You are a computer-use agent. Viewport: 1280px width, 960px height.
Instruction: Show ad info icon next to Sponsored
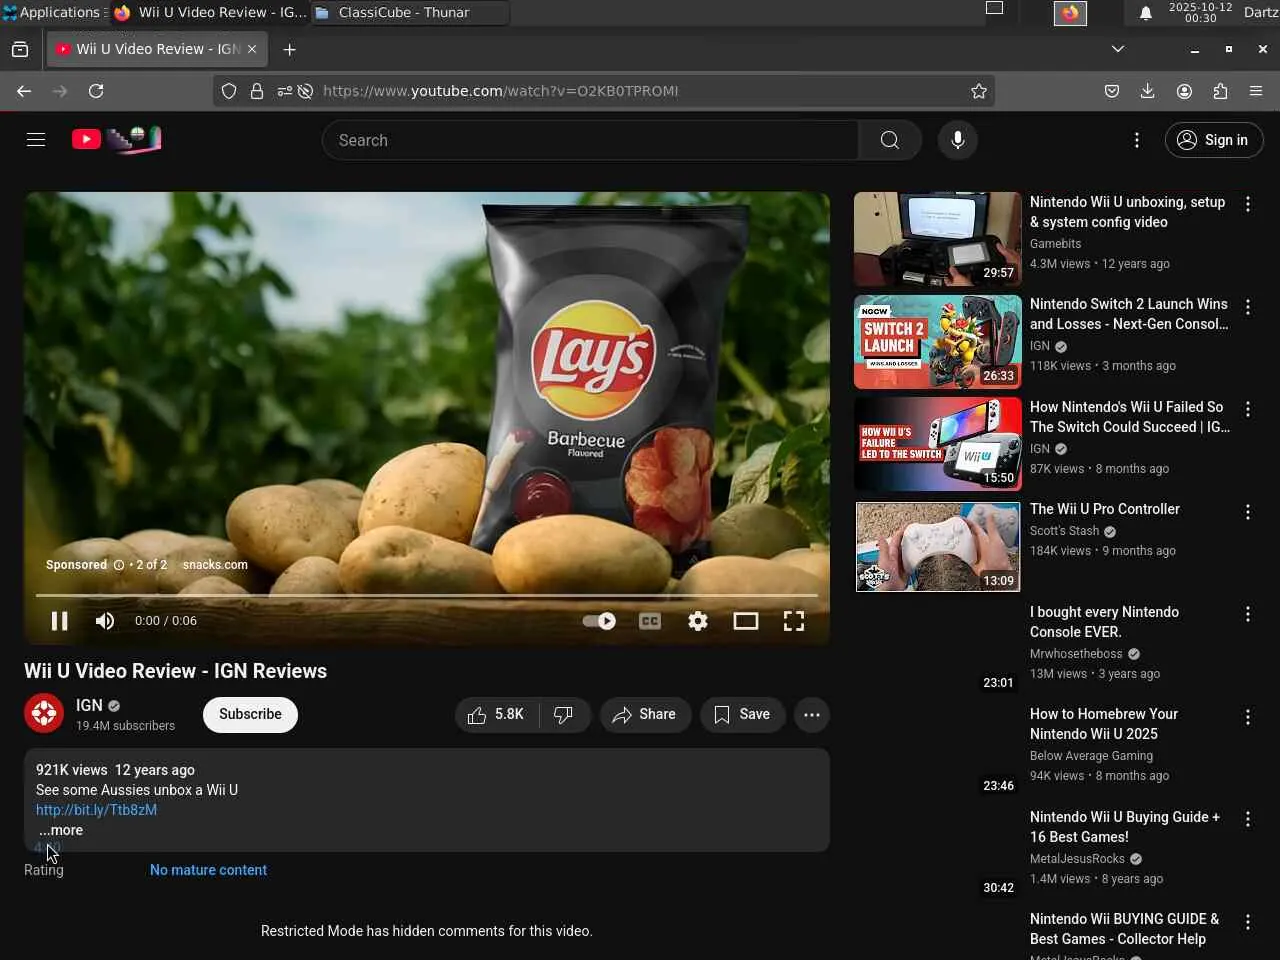[x=119, y=565]
